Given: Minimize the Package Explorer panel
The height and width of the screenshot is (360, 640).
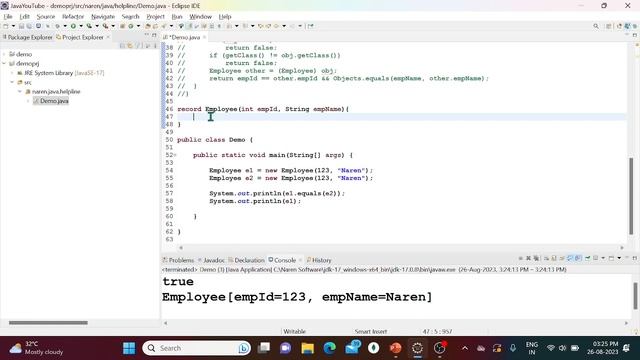Looking at the screenshot, I should [146, 35].
